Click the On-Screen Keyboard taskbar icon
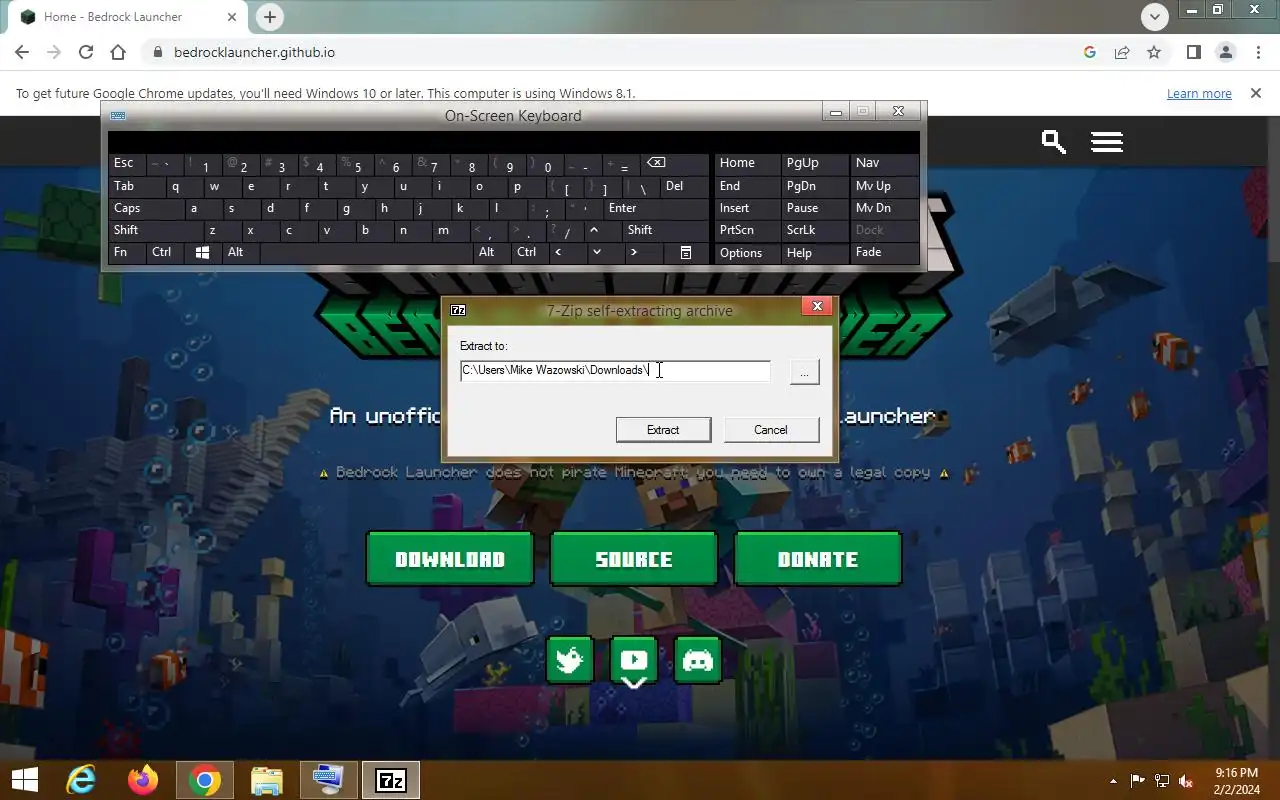The height and width of the screenshot is (800, 1280). 328,780
